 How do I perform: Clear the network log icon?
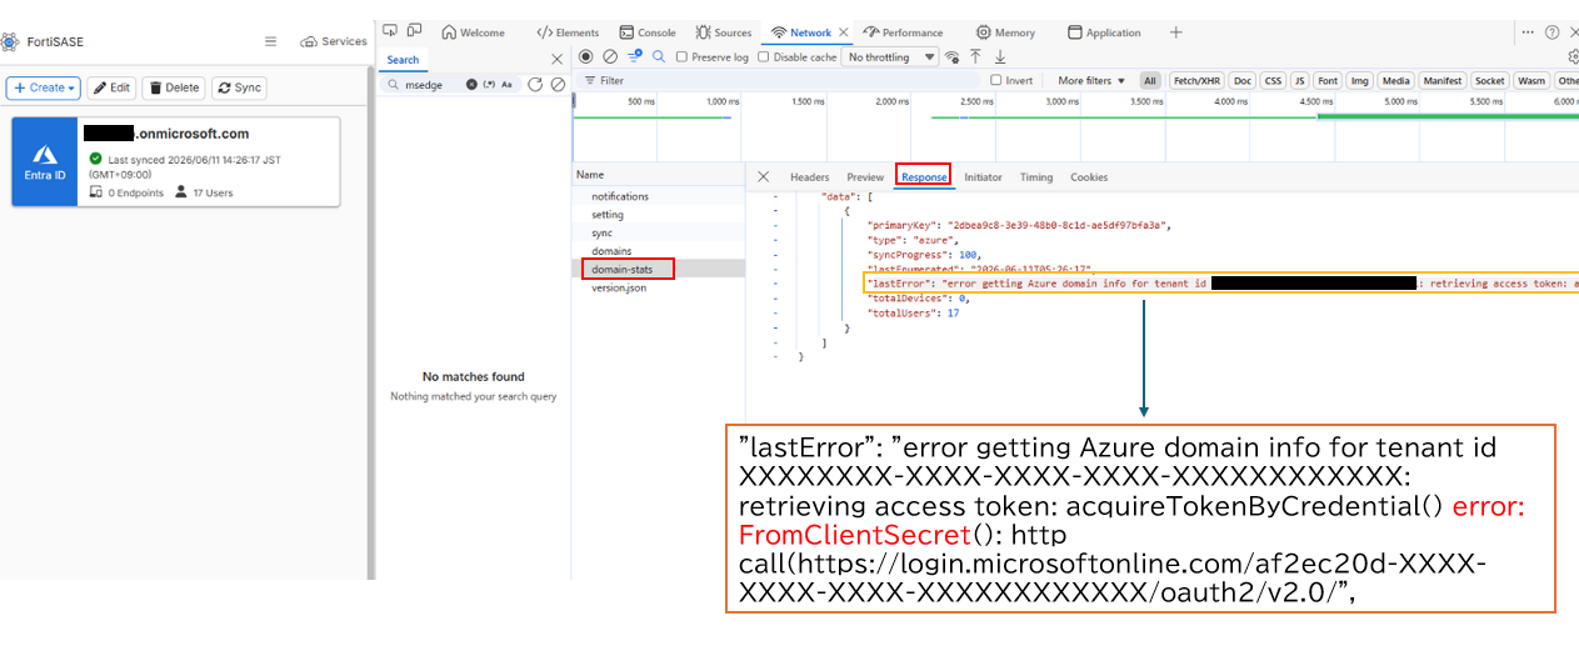tap(610, 57)
